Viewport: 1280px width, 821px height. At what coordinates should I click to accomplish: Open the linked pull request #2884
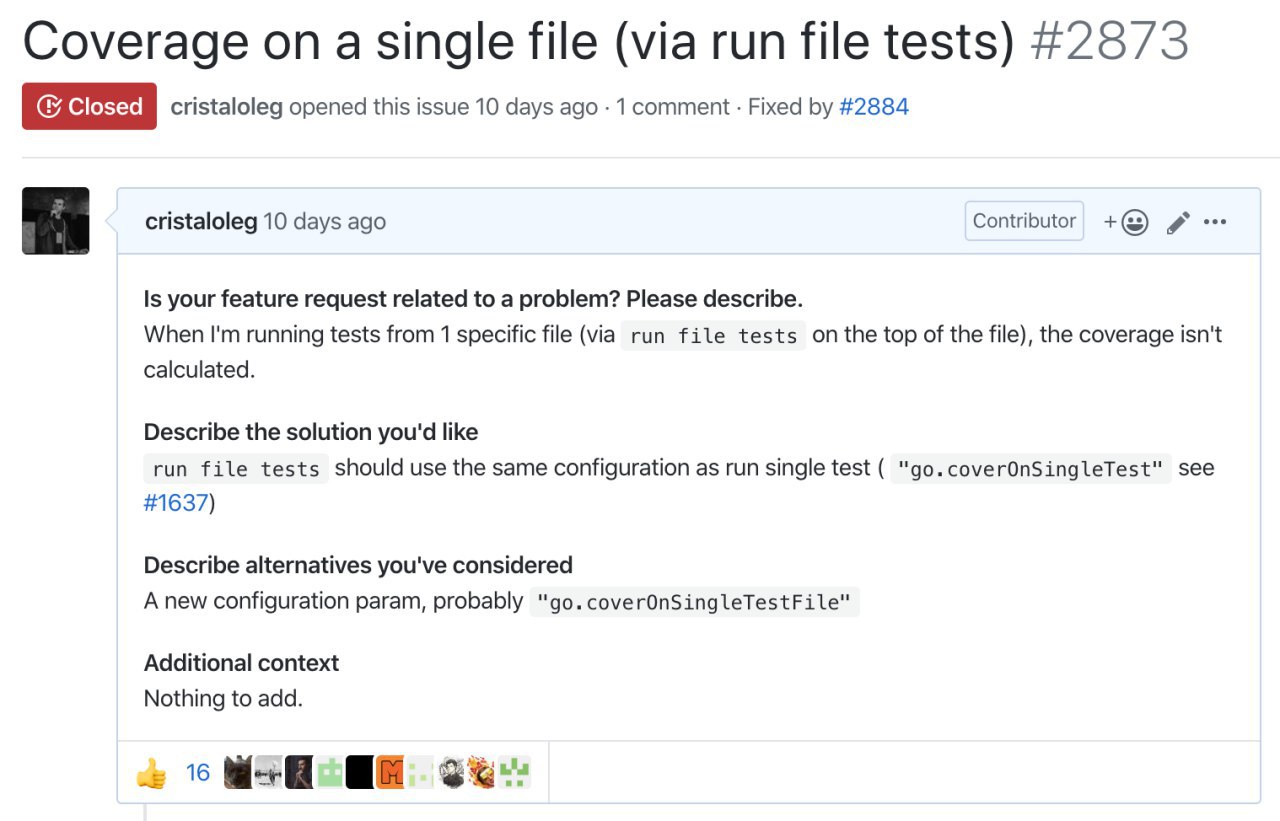(x=874, y=107)
